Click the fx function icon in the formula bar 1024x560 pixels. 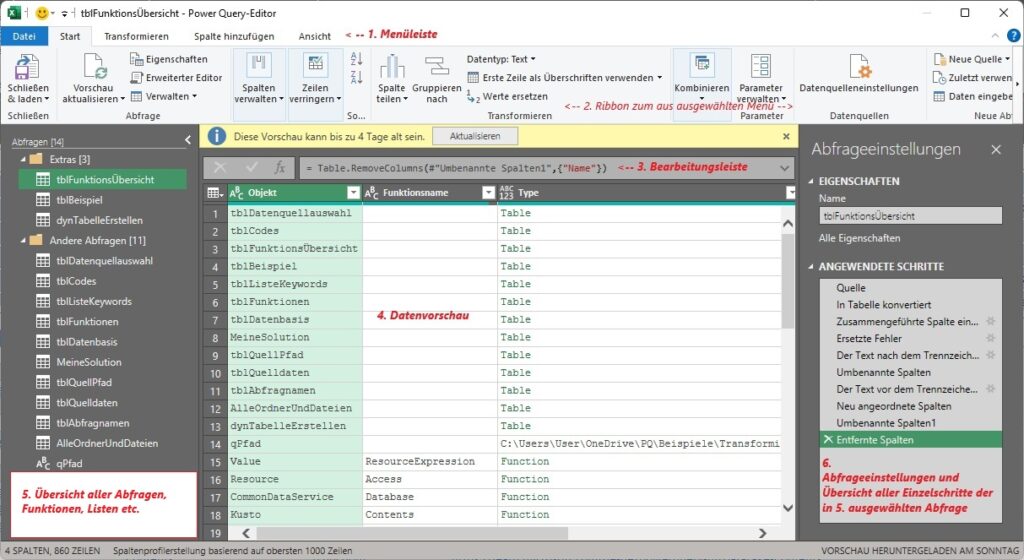click(280, 168)
